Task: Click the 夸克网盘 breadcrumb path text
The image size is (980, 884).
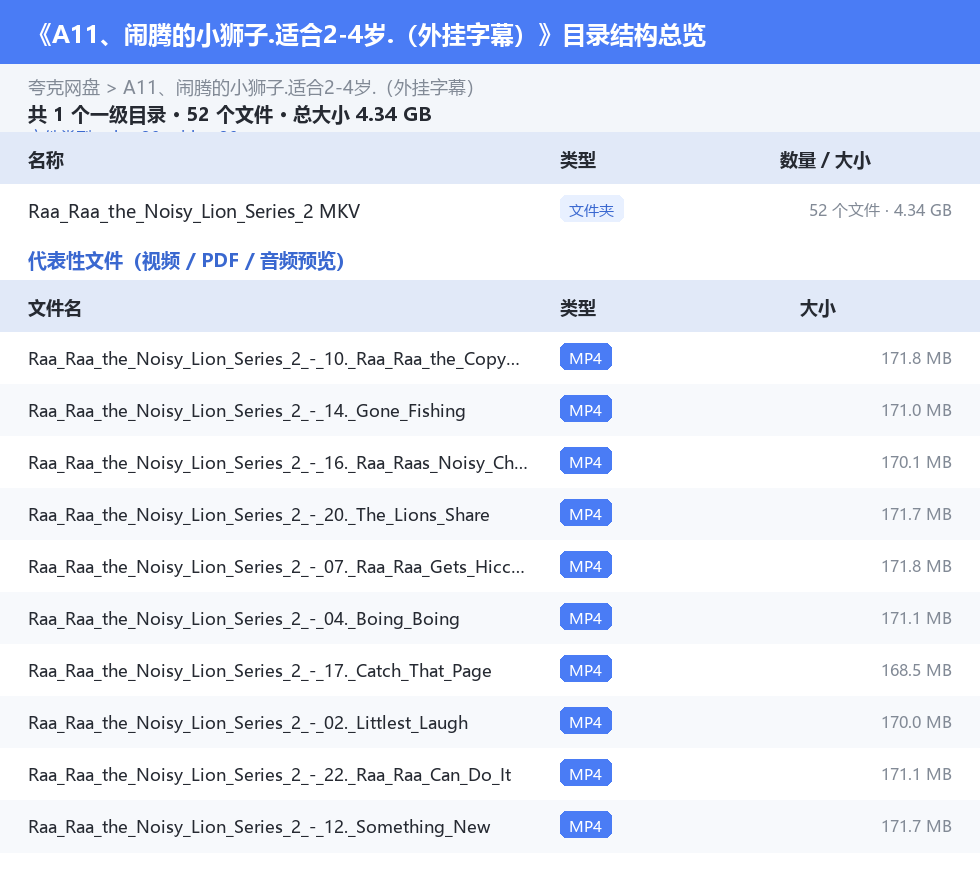Action: click(x=251, y=88)
